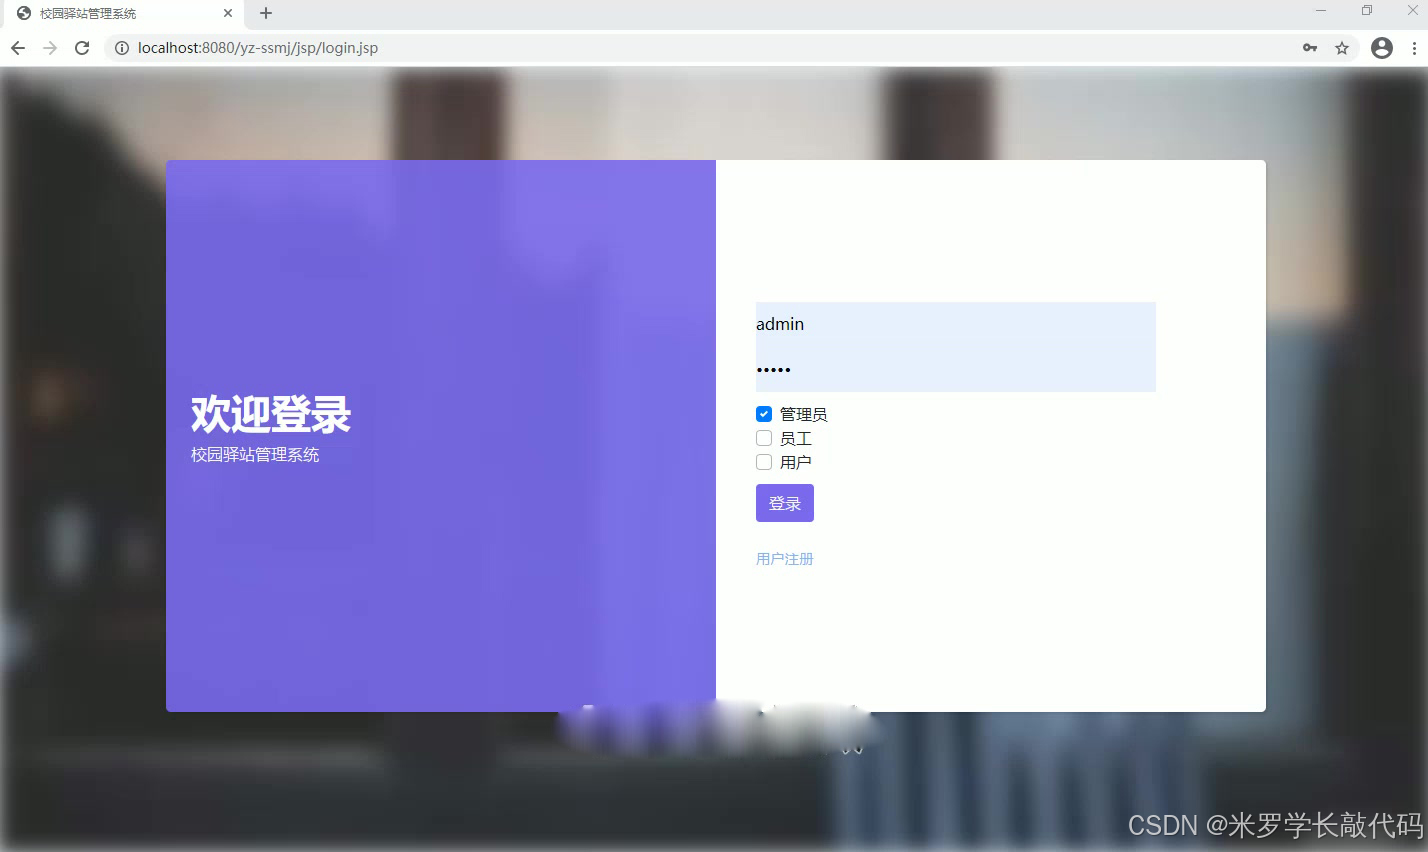Bookmark this page using the star icon
The height and width of the screenshot is (852, 1428).
pyautogui.click(x=1341, y=47)
